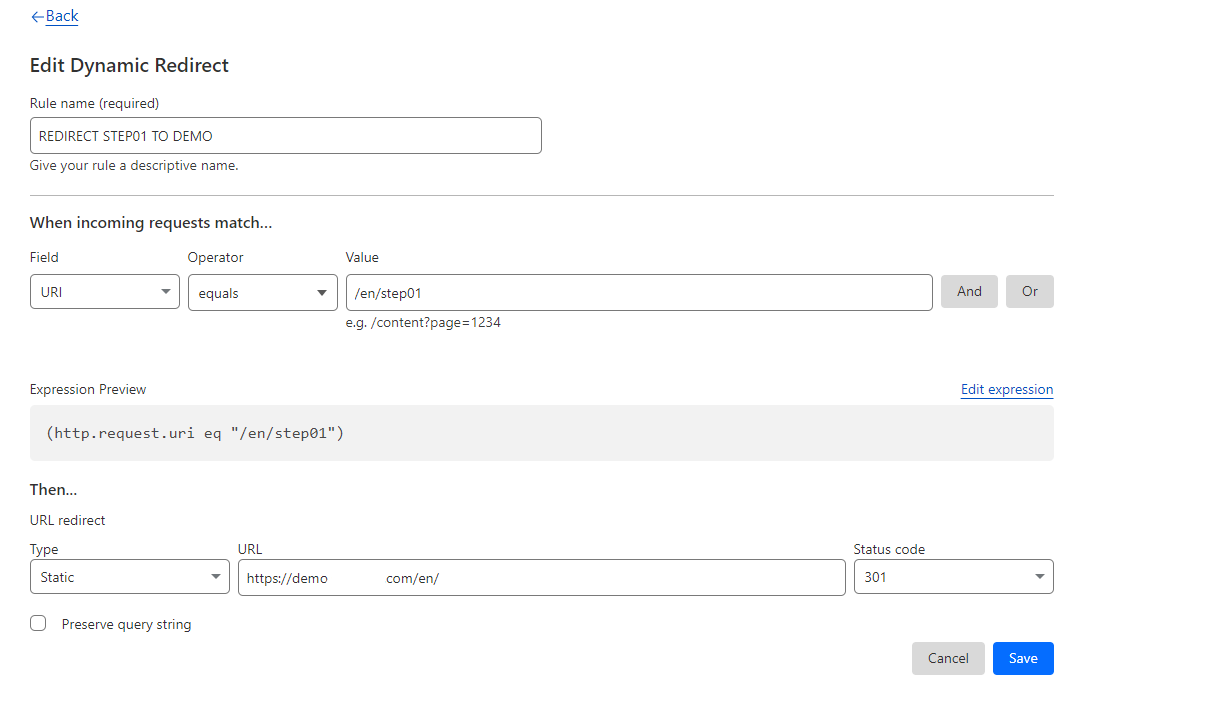1210x718 pixels.
Task: Expand the Operator dropdown showing equals
Action: tap(262, 292)
